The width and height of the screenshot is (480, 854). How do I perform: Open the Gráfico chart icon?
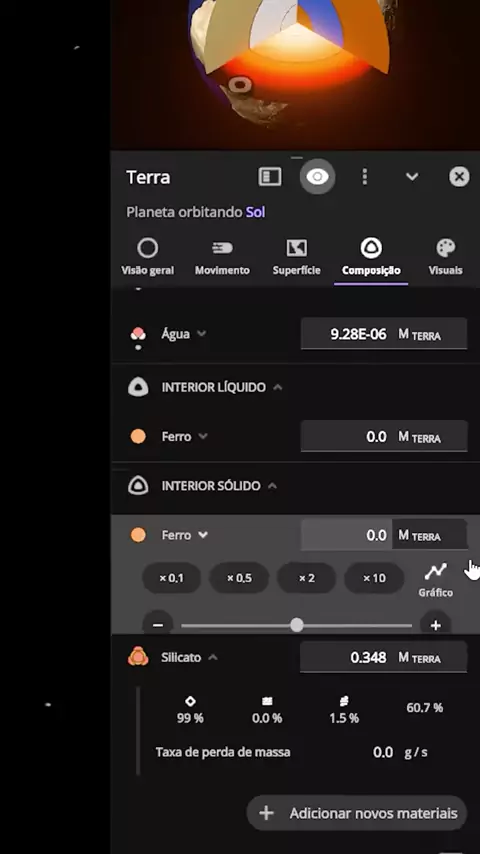pos(435,571)
